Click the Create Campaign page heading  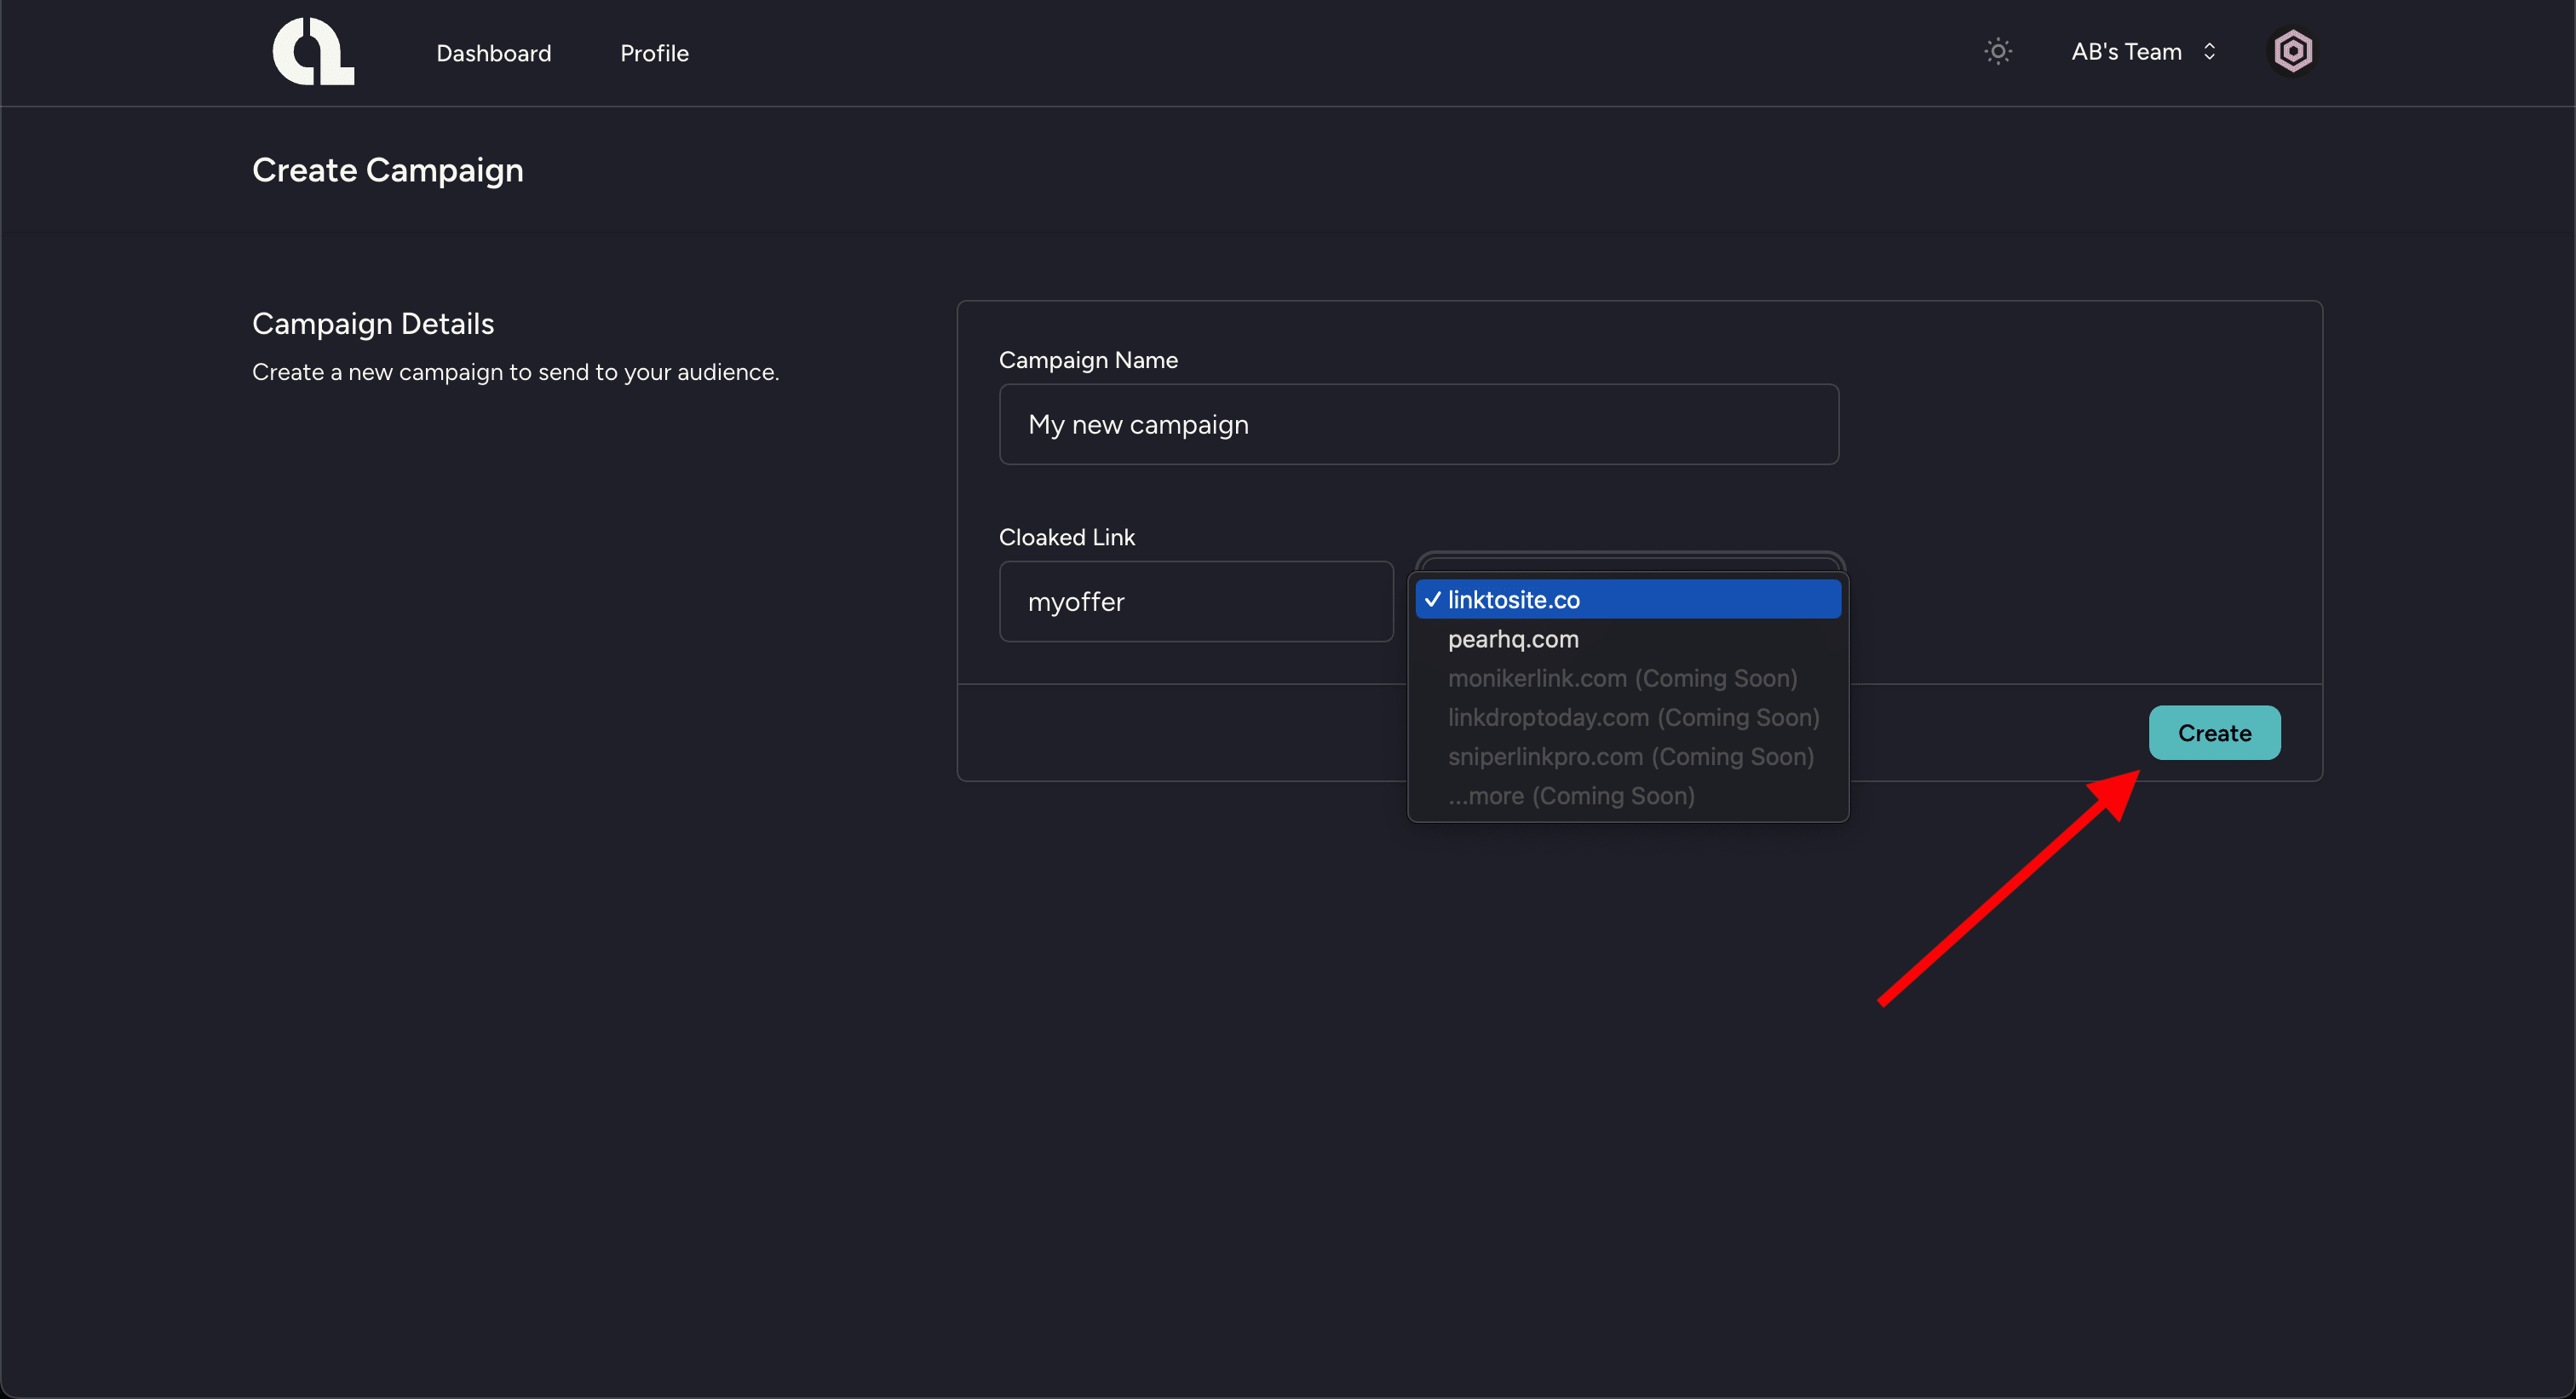(387, 170)
